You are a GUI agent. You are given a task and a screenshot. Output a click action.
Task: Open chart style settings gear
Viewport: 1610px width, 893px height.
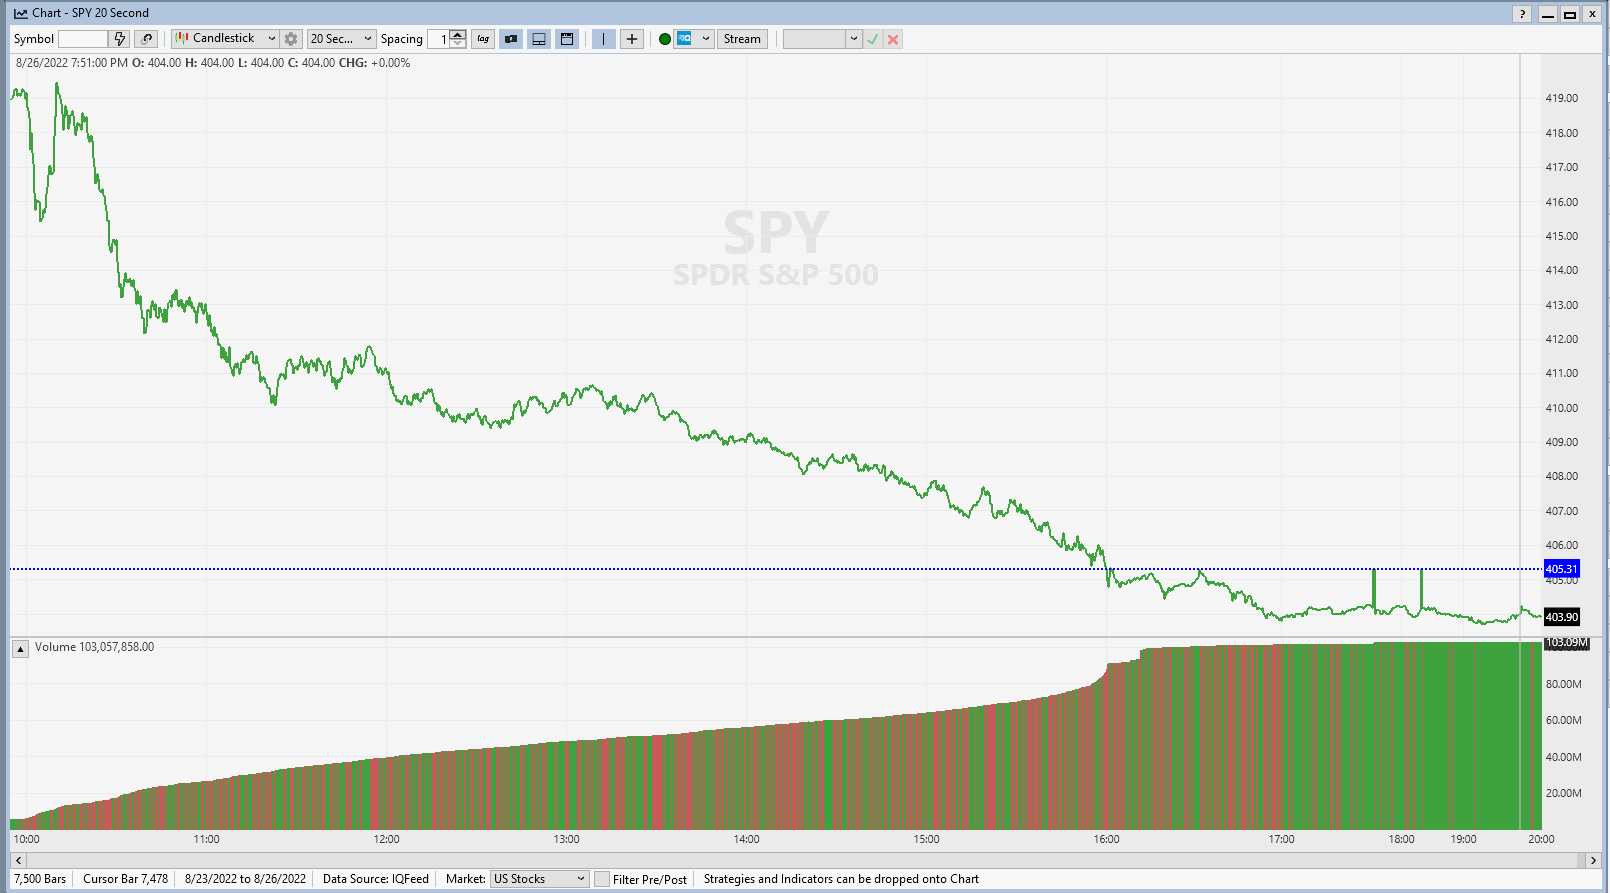291,39
